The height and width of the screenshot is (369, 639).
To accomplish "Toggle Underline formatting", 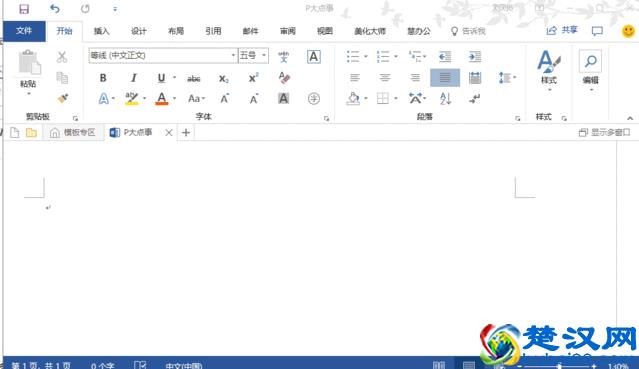I will (x=161, y=77).
